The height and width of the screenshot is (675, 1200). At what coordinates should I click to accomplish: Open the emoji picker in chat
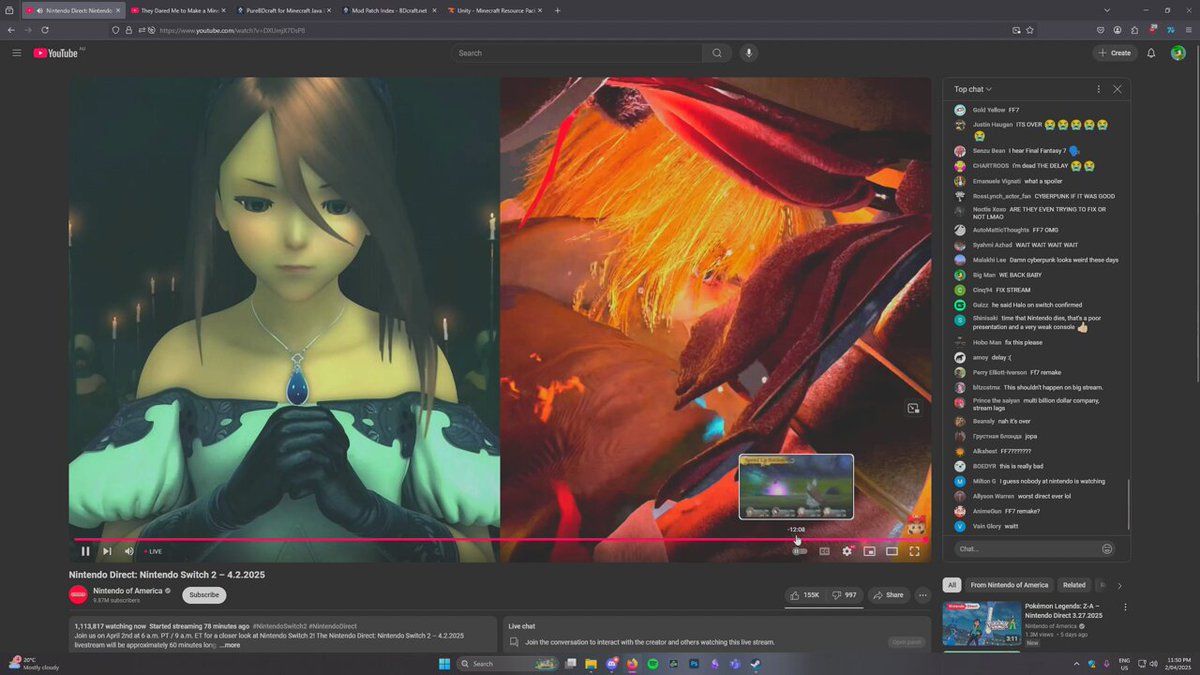click(1107, 549)
